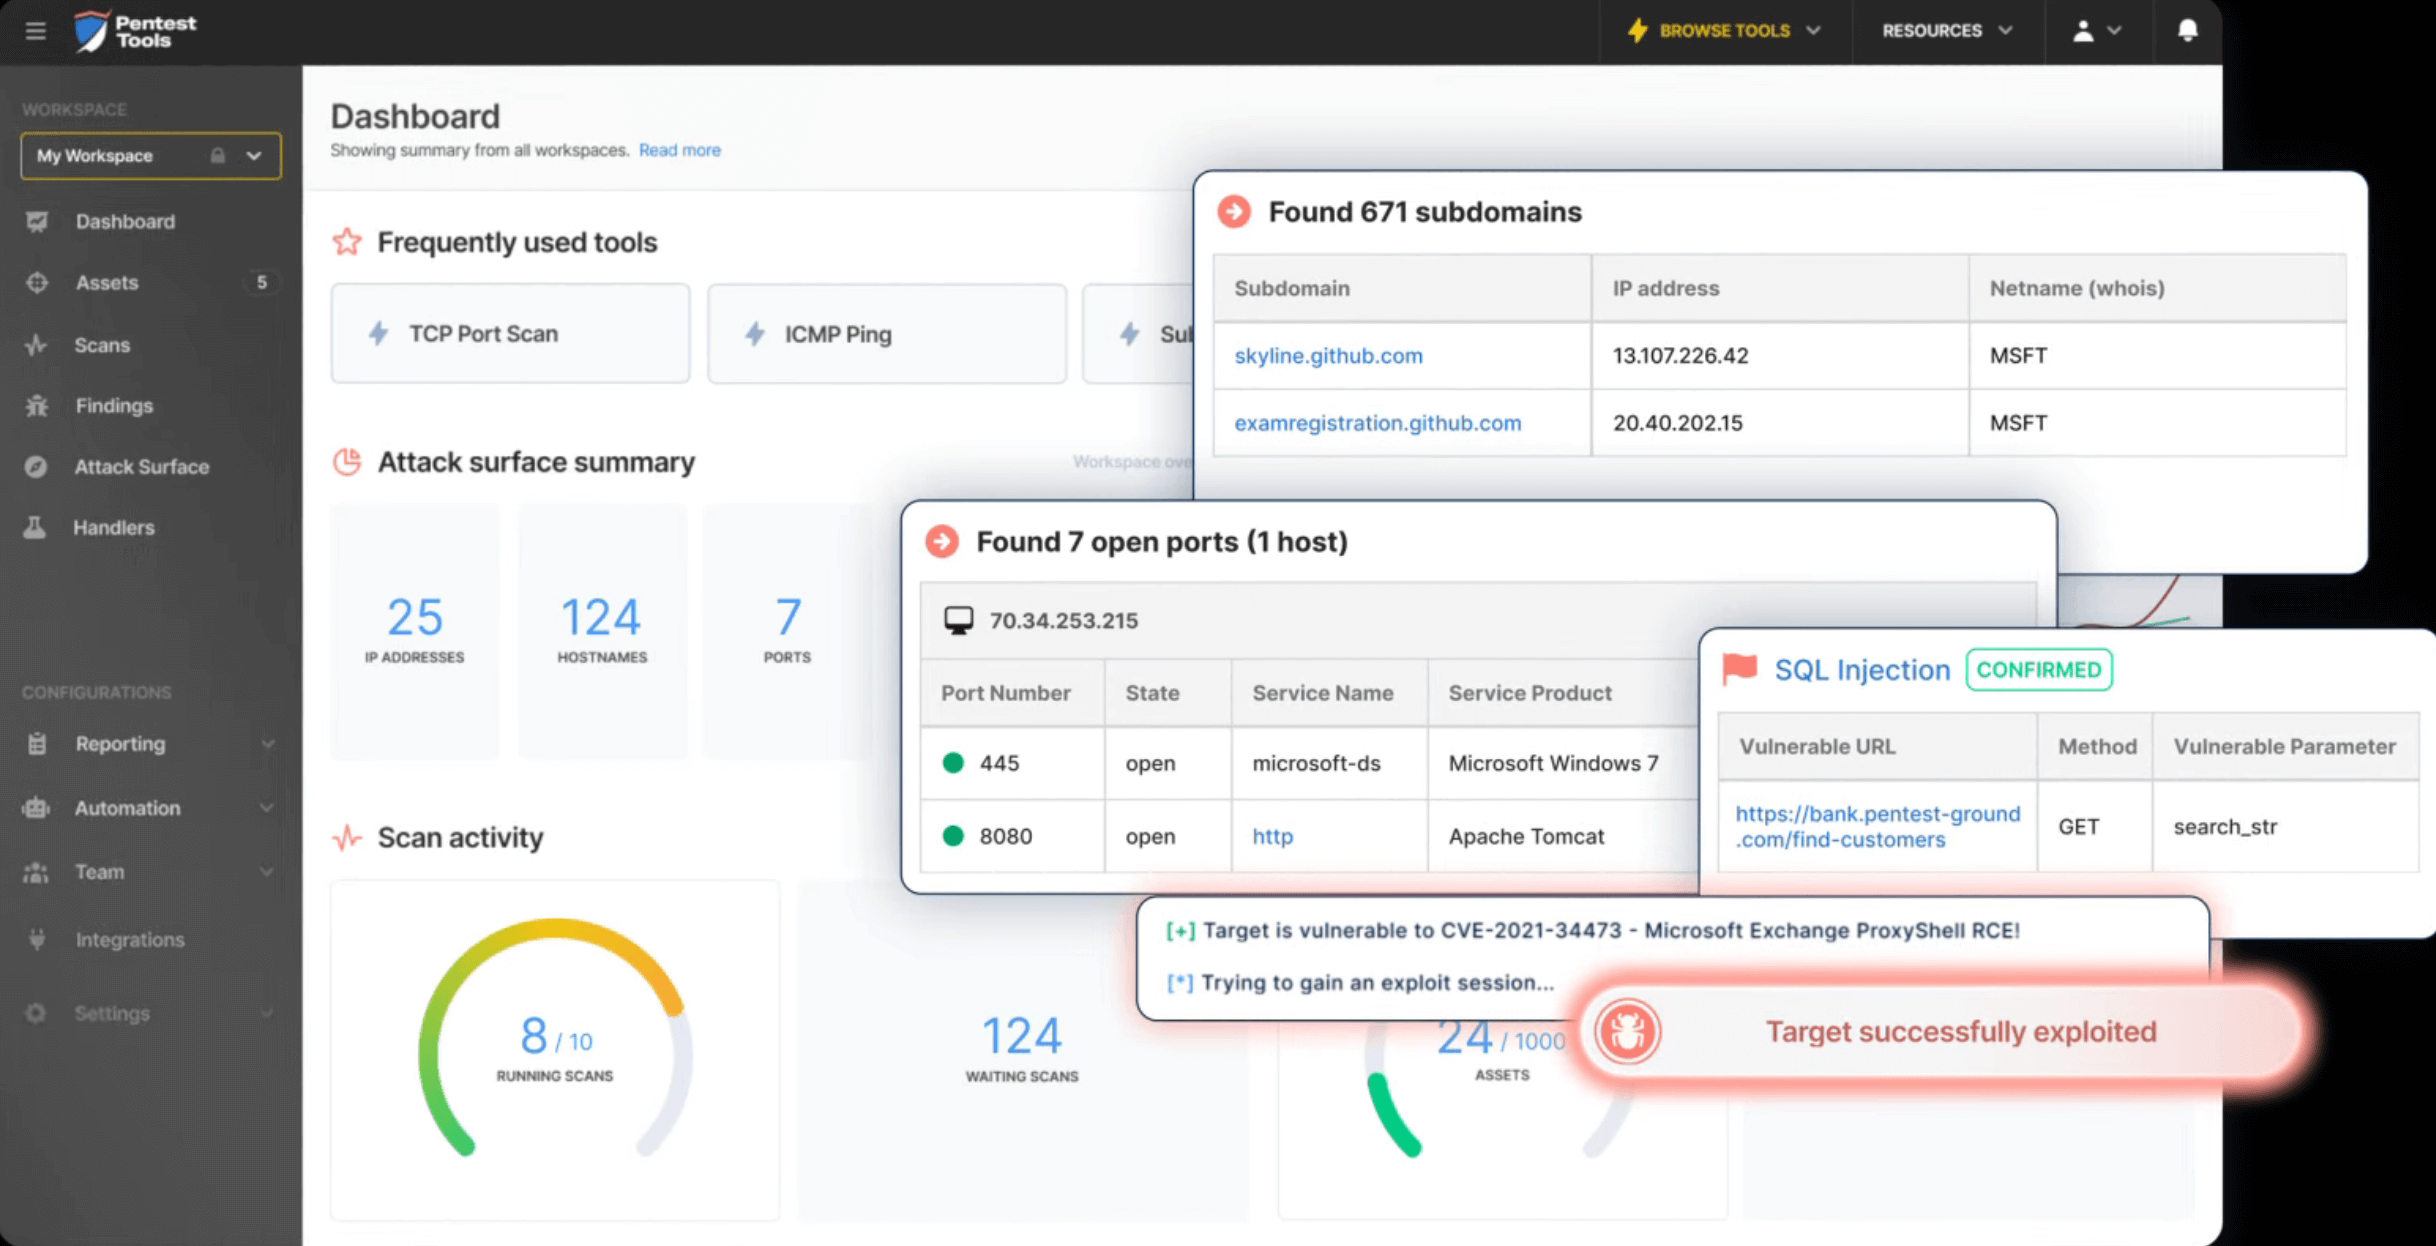Click the notifications bell icon
This screenshot has height=1246, width=2436.
point(2186,30)
